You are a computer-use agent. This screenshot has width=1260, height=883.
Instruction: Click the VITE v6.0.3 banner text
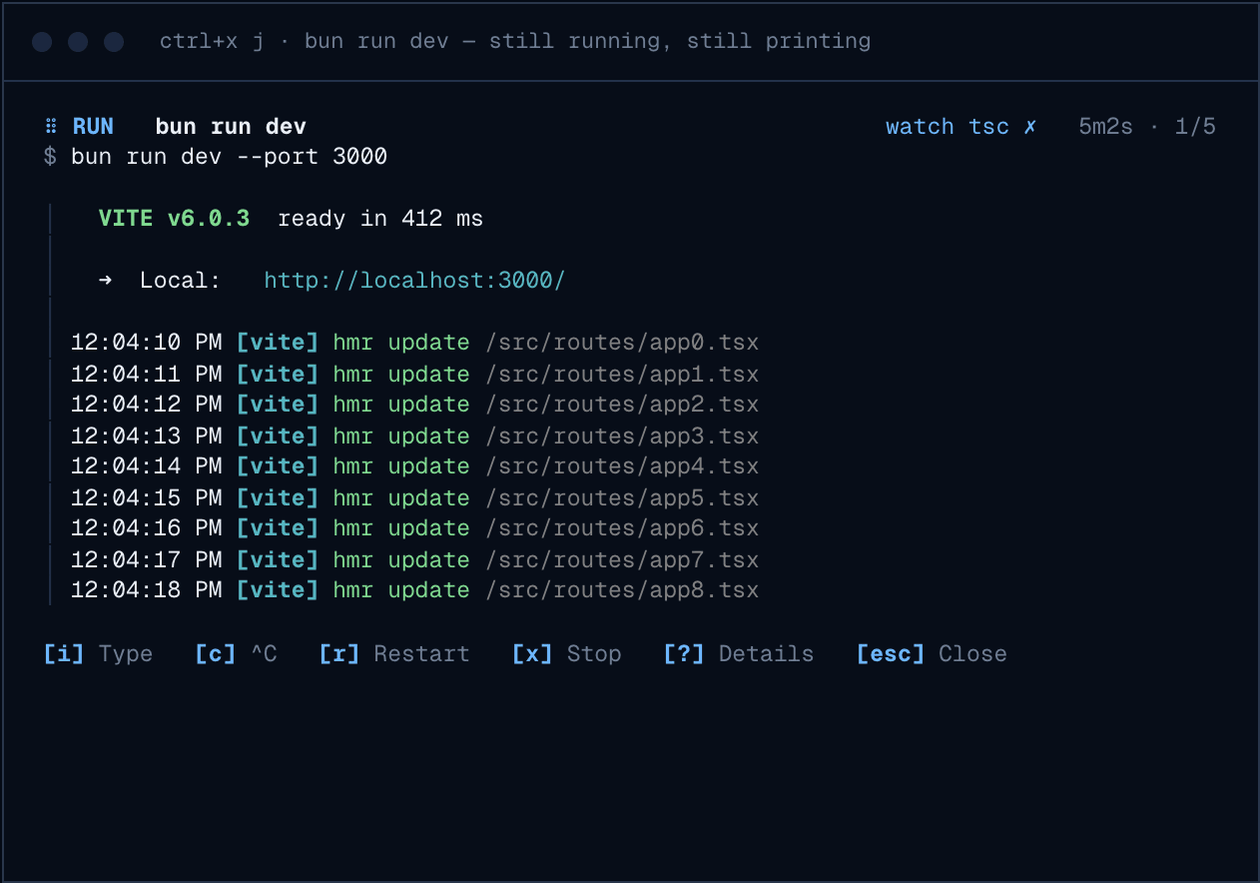coord(174,218)
